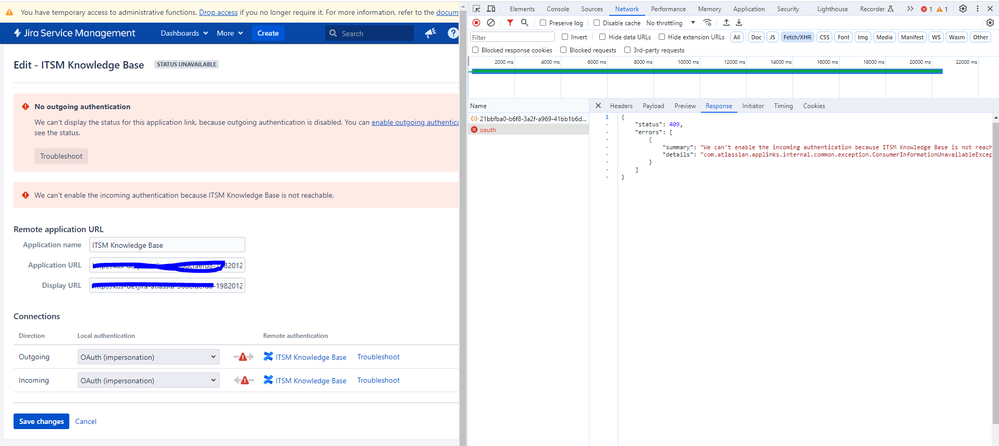Click enable outgoing authentication link

click(415, 122)
